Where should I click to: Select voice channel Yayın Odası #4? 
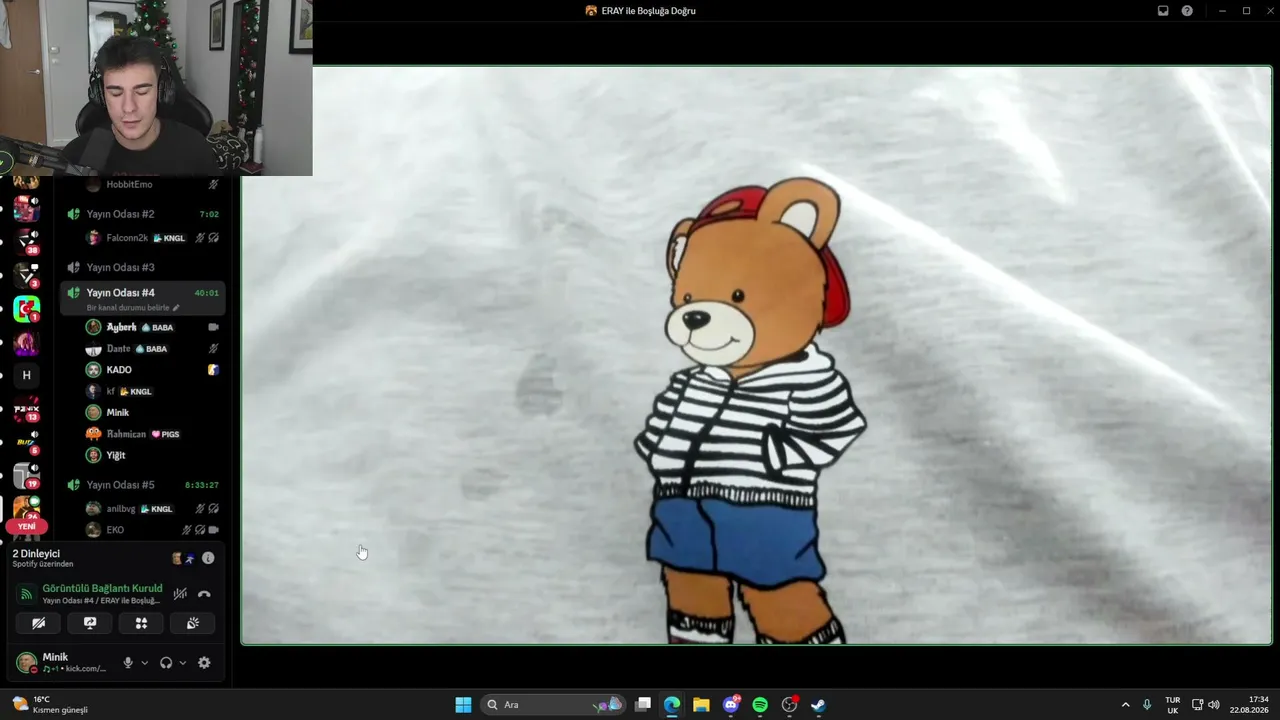coord(143,297)
